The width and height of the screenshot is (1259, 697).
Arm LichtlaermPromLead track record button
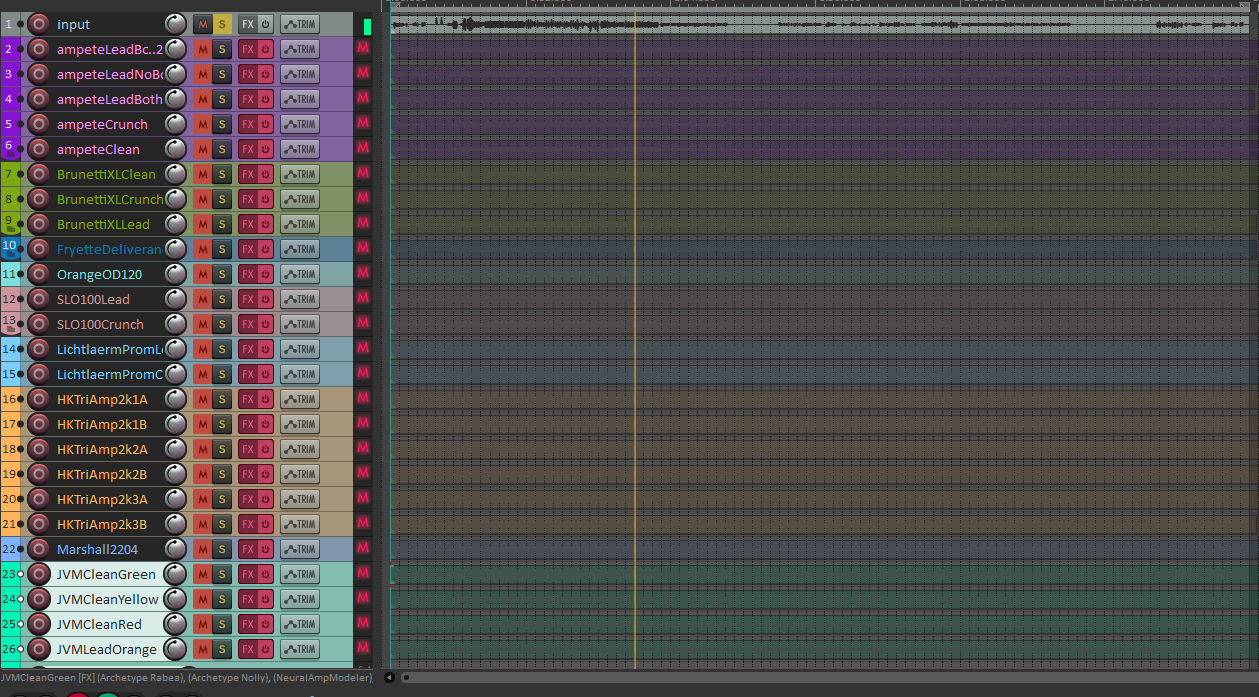(x=39, y=349)
